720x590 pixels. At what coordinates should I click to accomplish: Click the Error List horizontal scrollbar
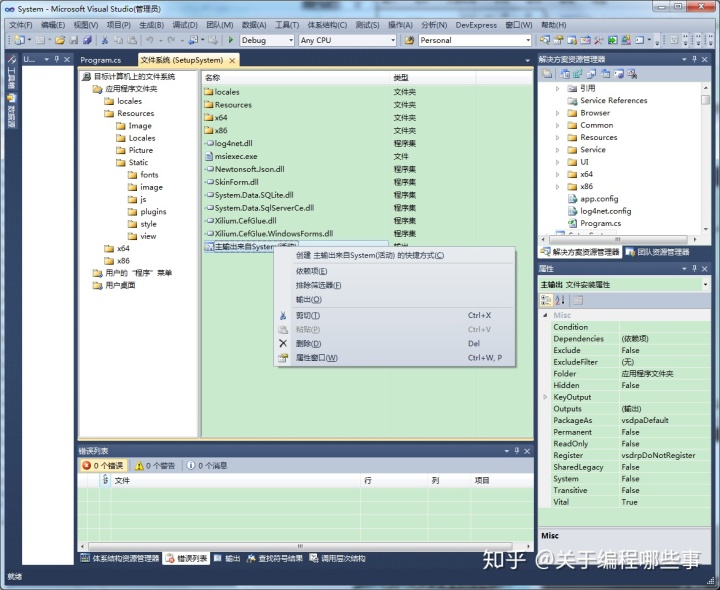(x=301, y=547)
